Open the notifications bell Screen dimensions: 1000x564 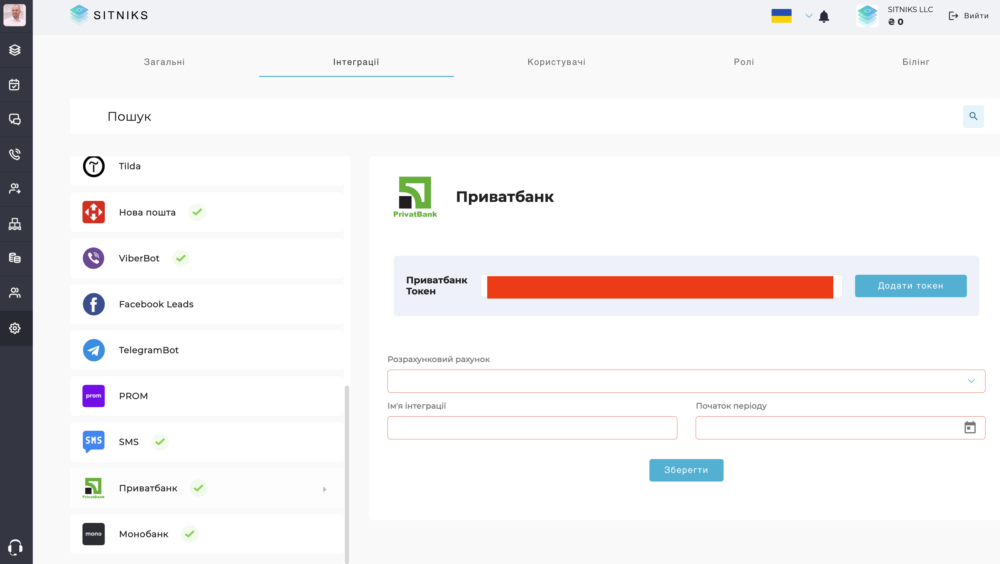point(824,17)
